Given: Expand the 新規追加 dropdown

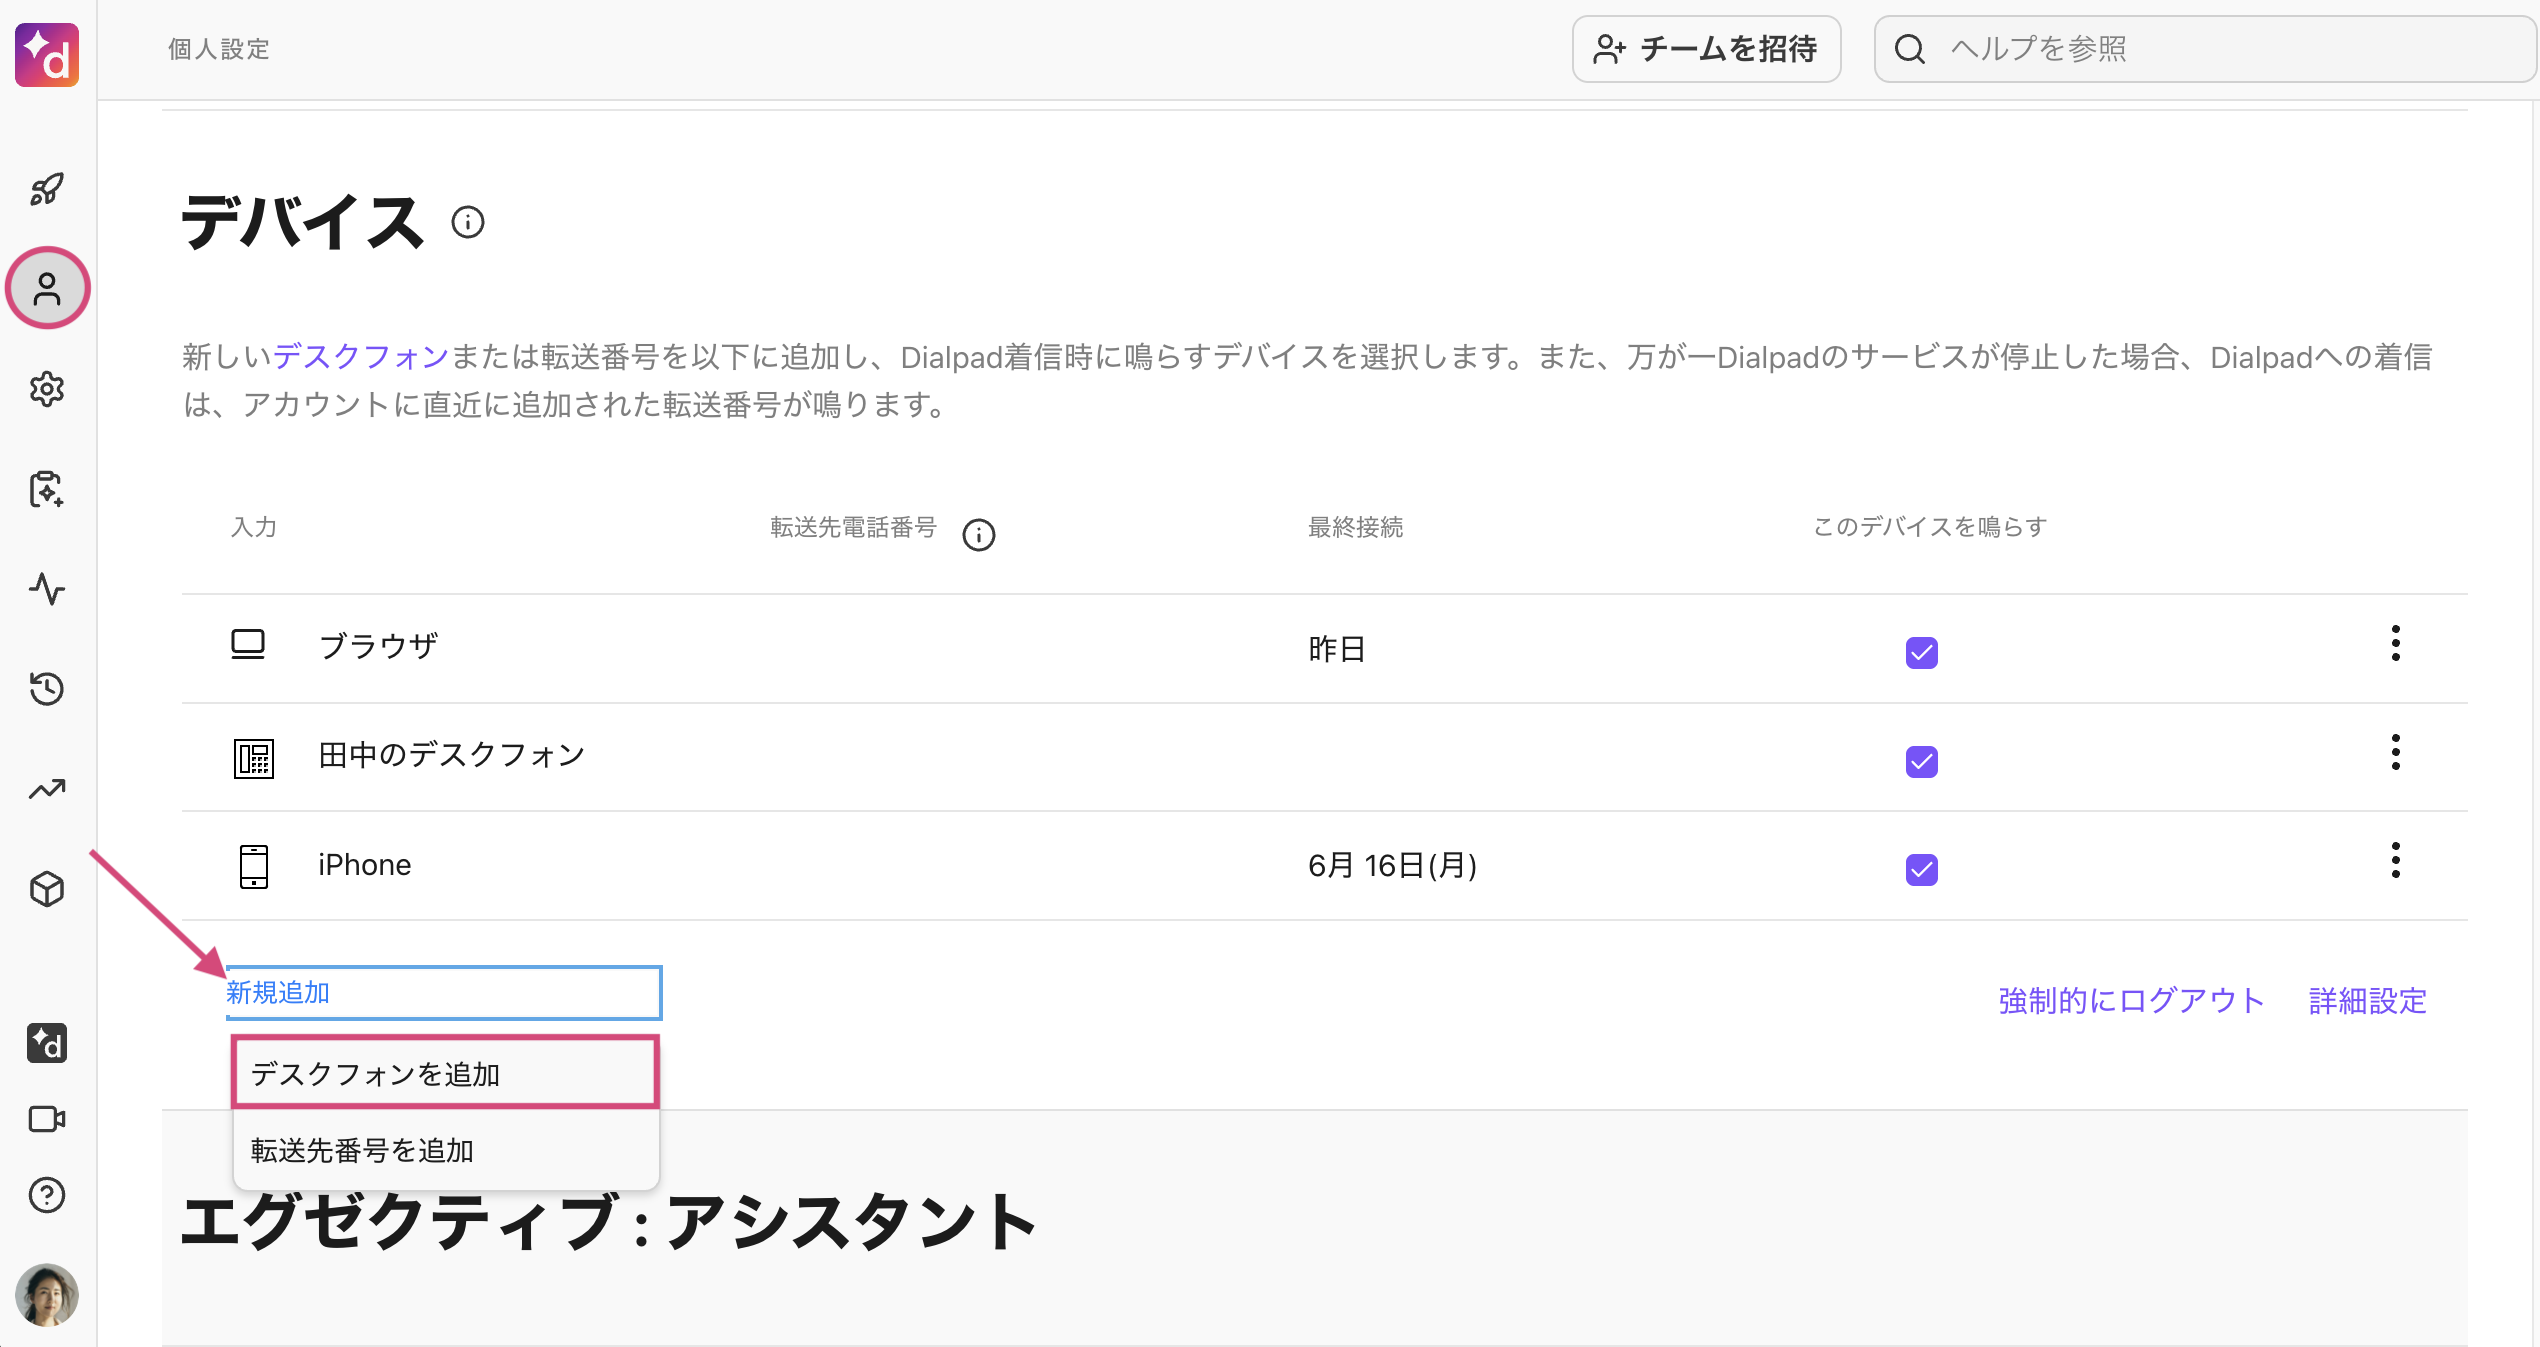Looking at the screenshot, I should coord(443,993).
